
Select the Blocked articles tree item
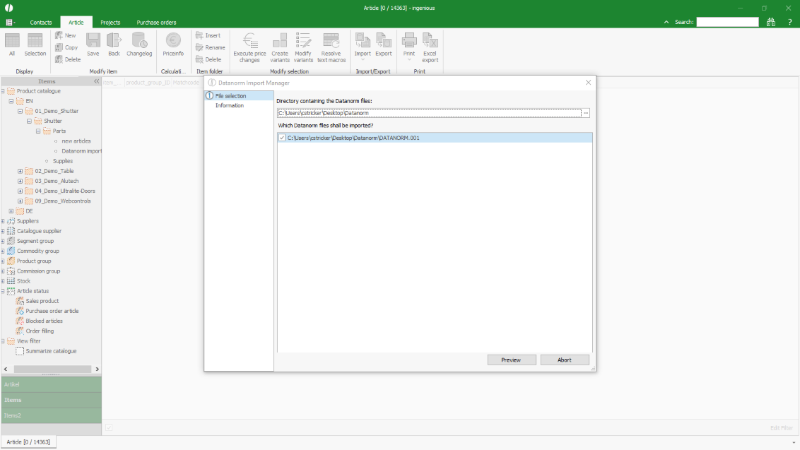click(x=44, y=321)
